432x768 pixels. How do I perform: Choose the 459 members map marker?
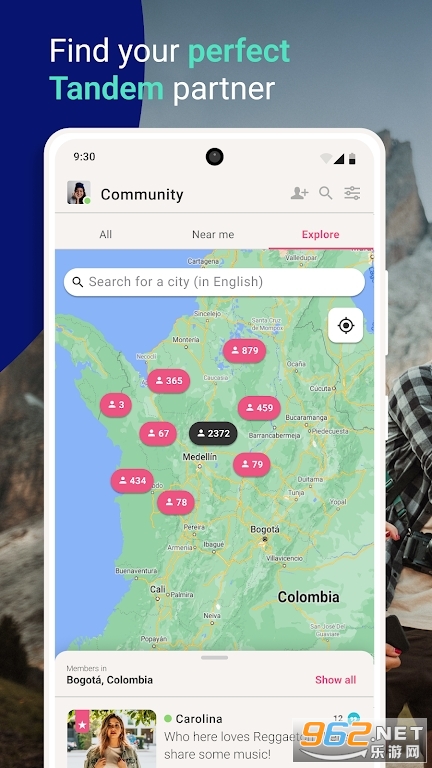point(259,408)
